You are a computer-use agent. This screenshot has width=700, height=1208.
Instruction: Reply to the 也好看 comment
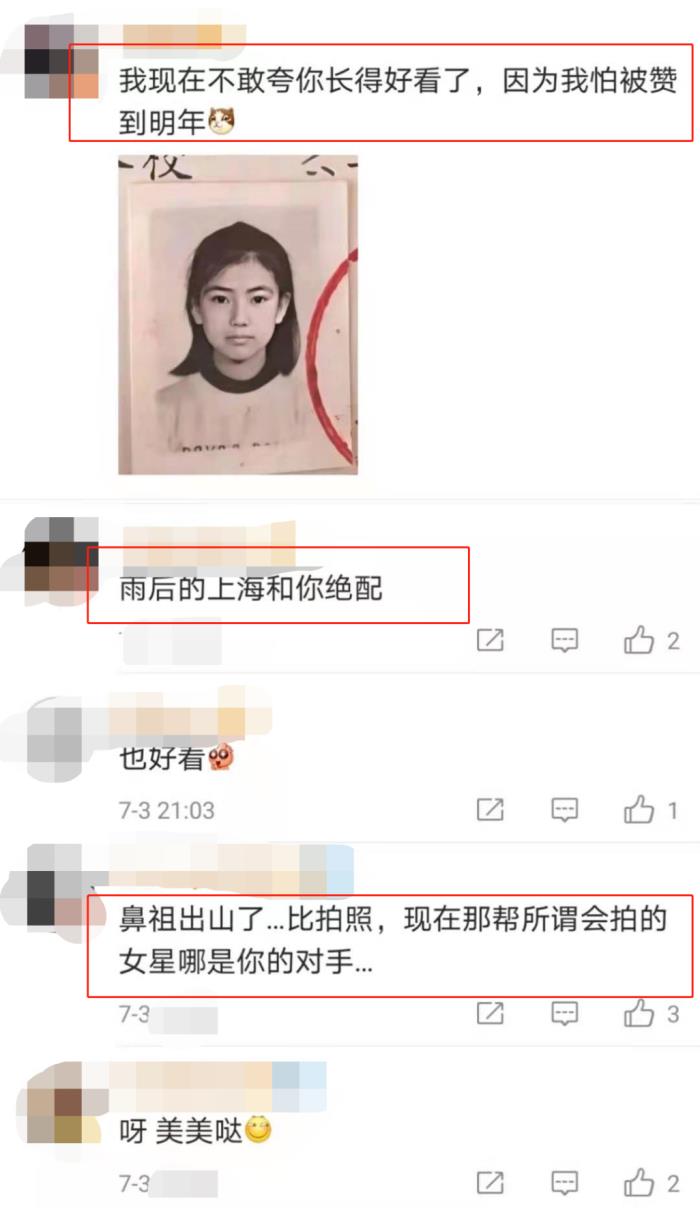point(565,809)
